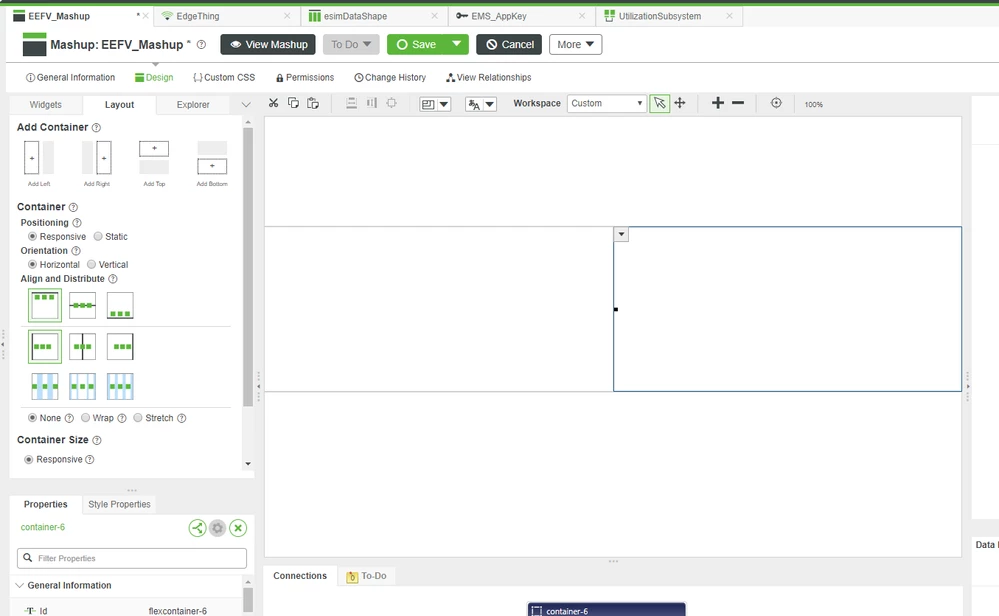Open the Save button dropdown arrow

(456, 45)
